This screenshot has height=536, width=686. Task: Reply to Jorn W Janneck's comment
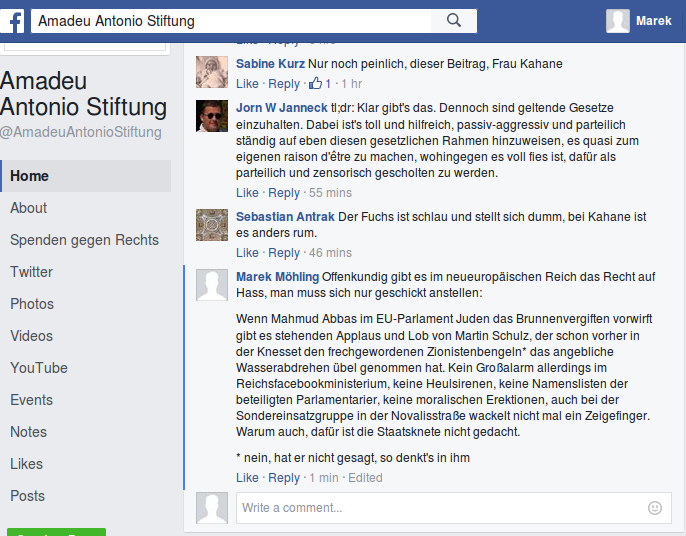[x=284, y=193]
